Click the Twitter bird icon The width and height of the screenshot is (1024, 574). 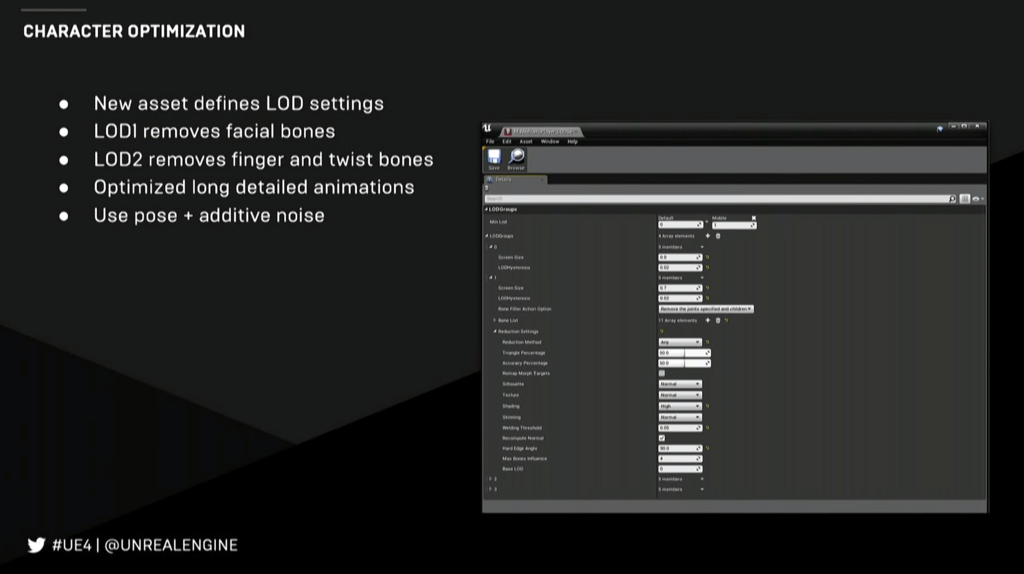point(37,545)
